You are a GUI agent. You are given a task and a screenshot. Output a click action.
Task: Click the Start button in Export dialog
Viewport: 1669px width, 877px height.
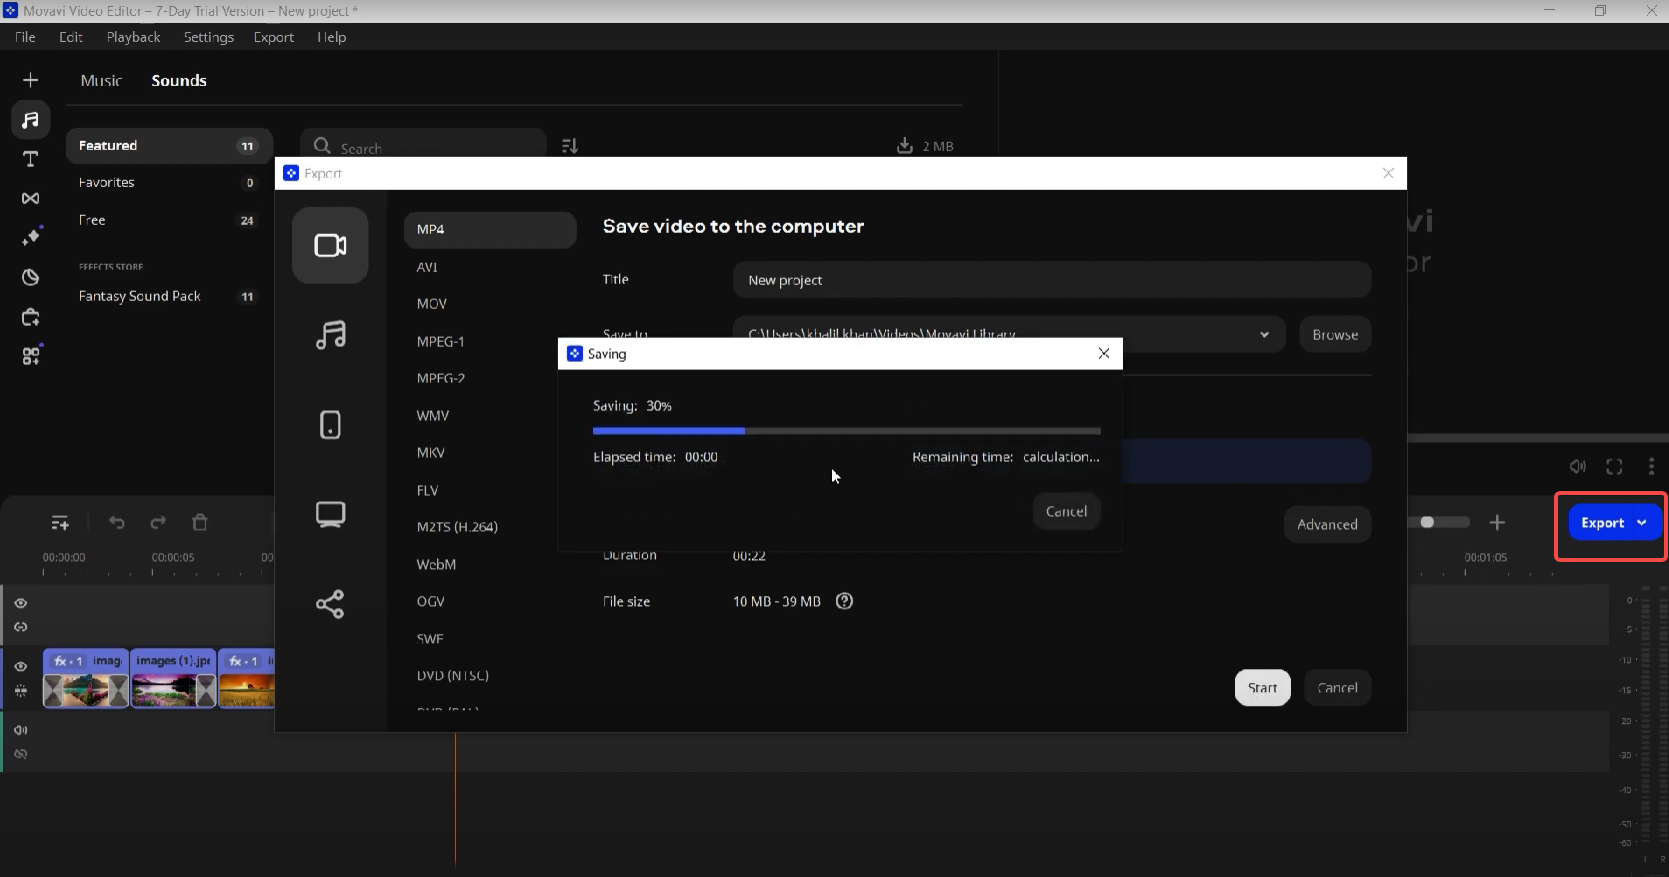(x=1262, y=688)
